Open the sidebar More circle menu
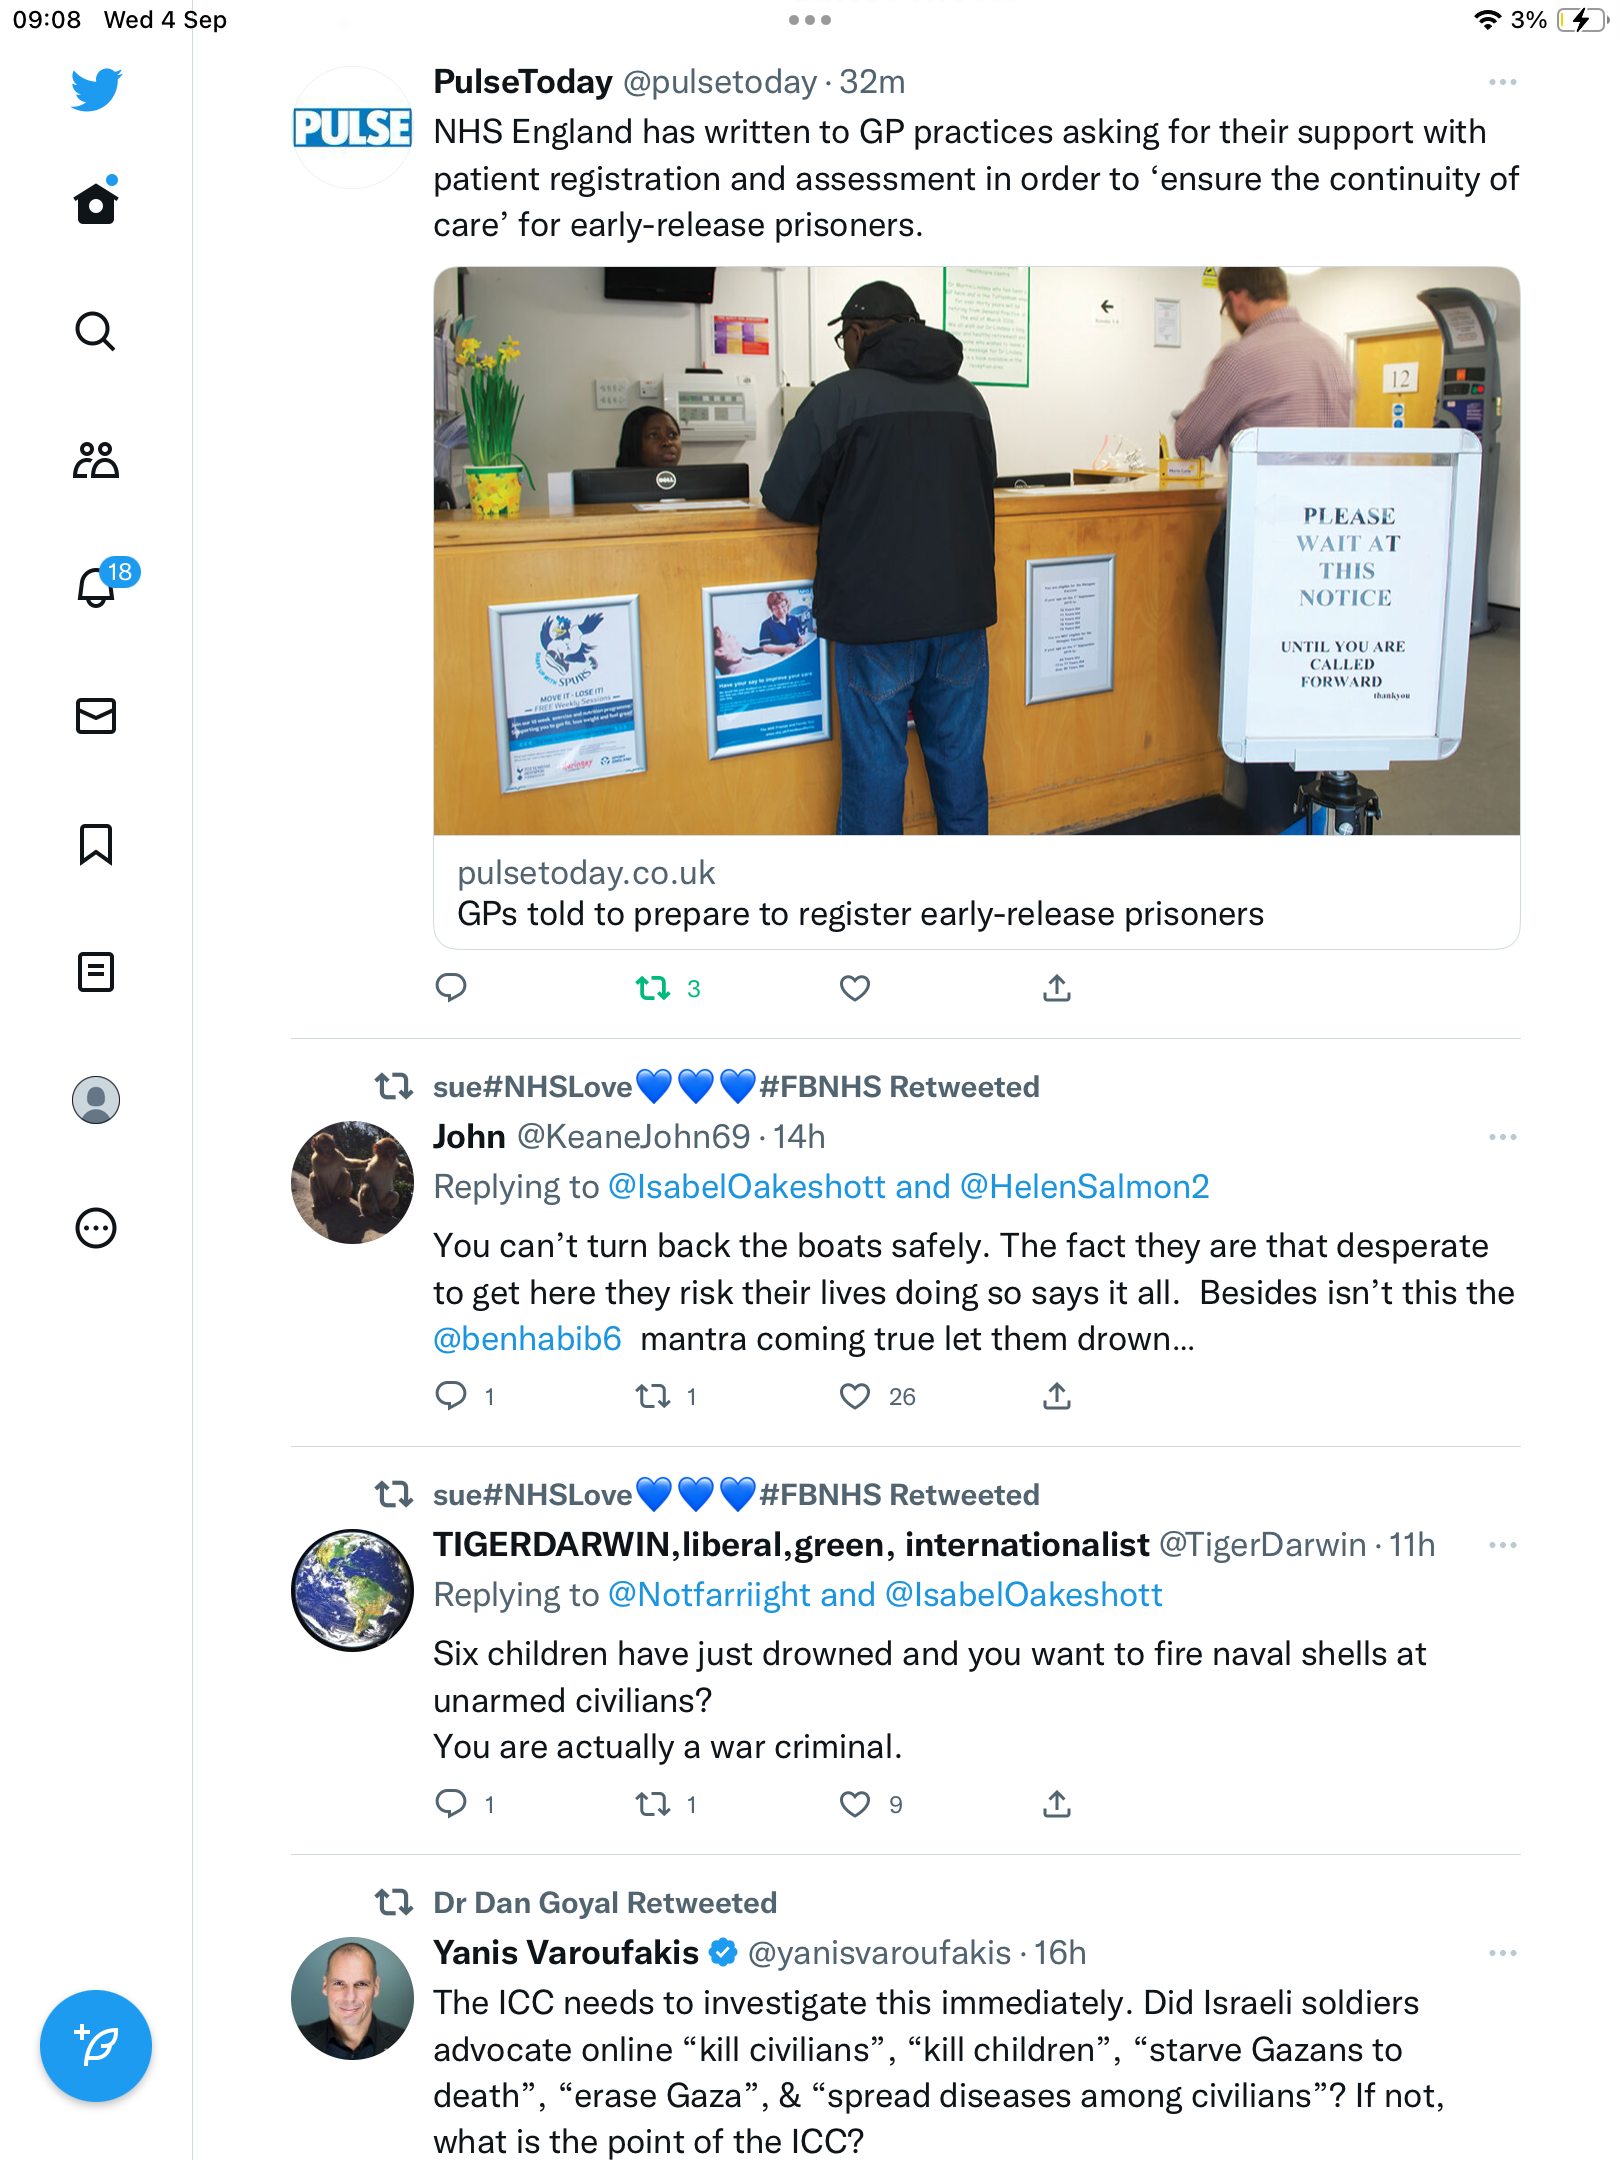This screenshot has width=1620, height=2160. click(x=96, y=1228)
